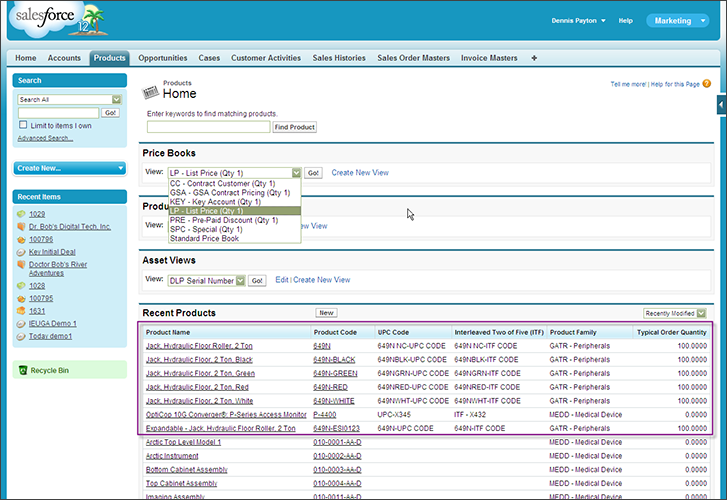
Task: Open product Jack, Hydraulic Floor, 2 Ton, Black
Action: point(199,359)
